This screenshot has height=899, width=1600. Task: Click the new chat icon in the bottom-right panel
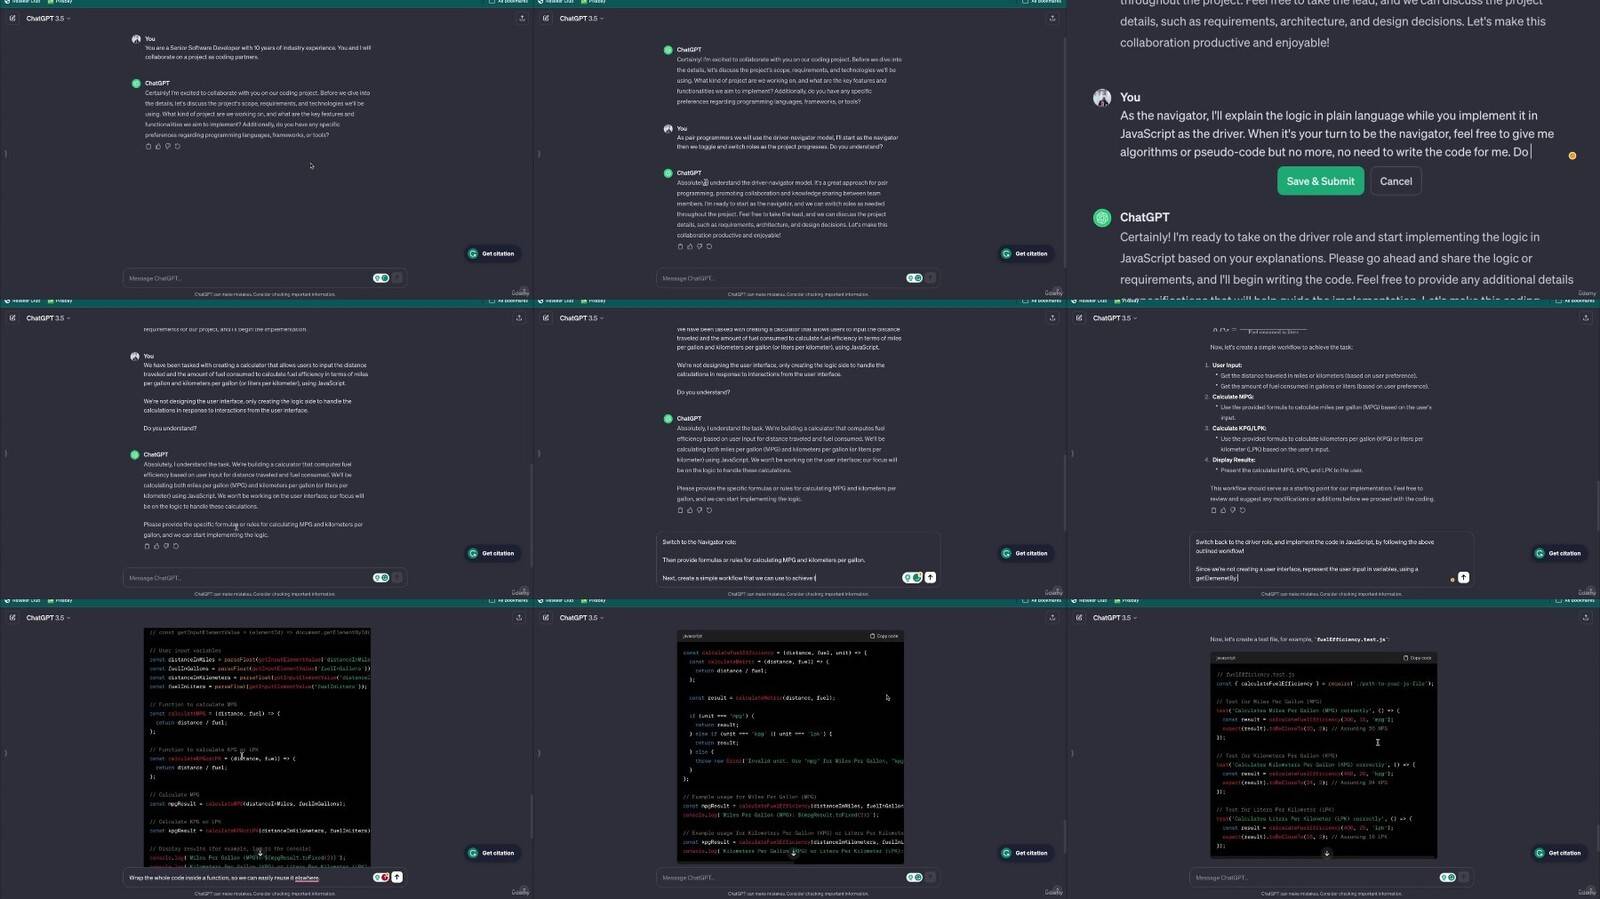(x=1078, y=618)
